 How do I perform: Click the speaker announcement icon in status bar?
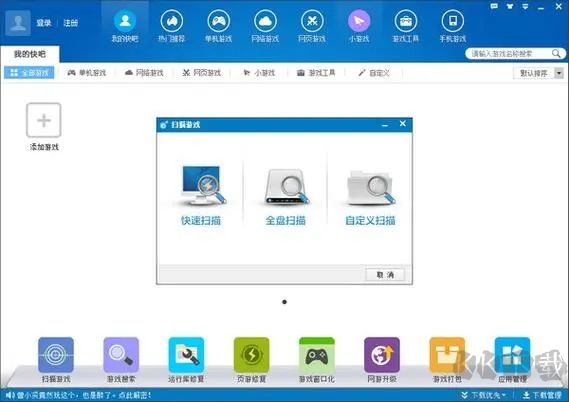click(10, 395)
